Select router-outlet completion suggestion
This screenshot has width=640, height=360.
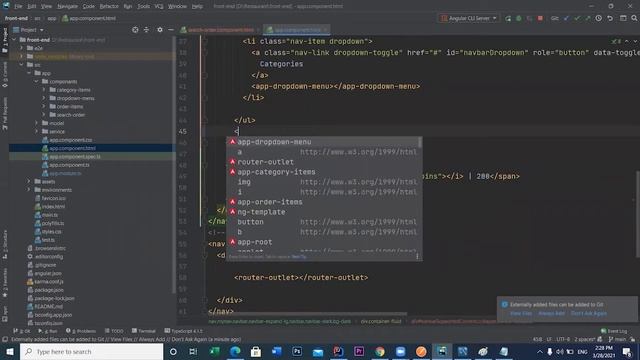pyautogui.click(x=322, y=162)
